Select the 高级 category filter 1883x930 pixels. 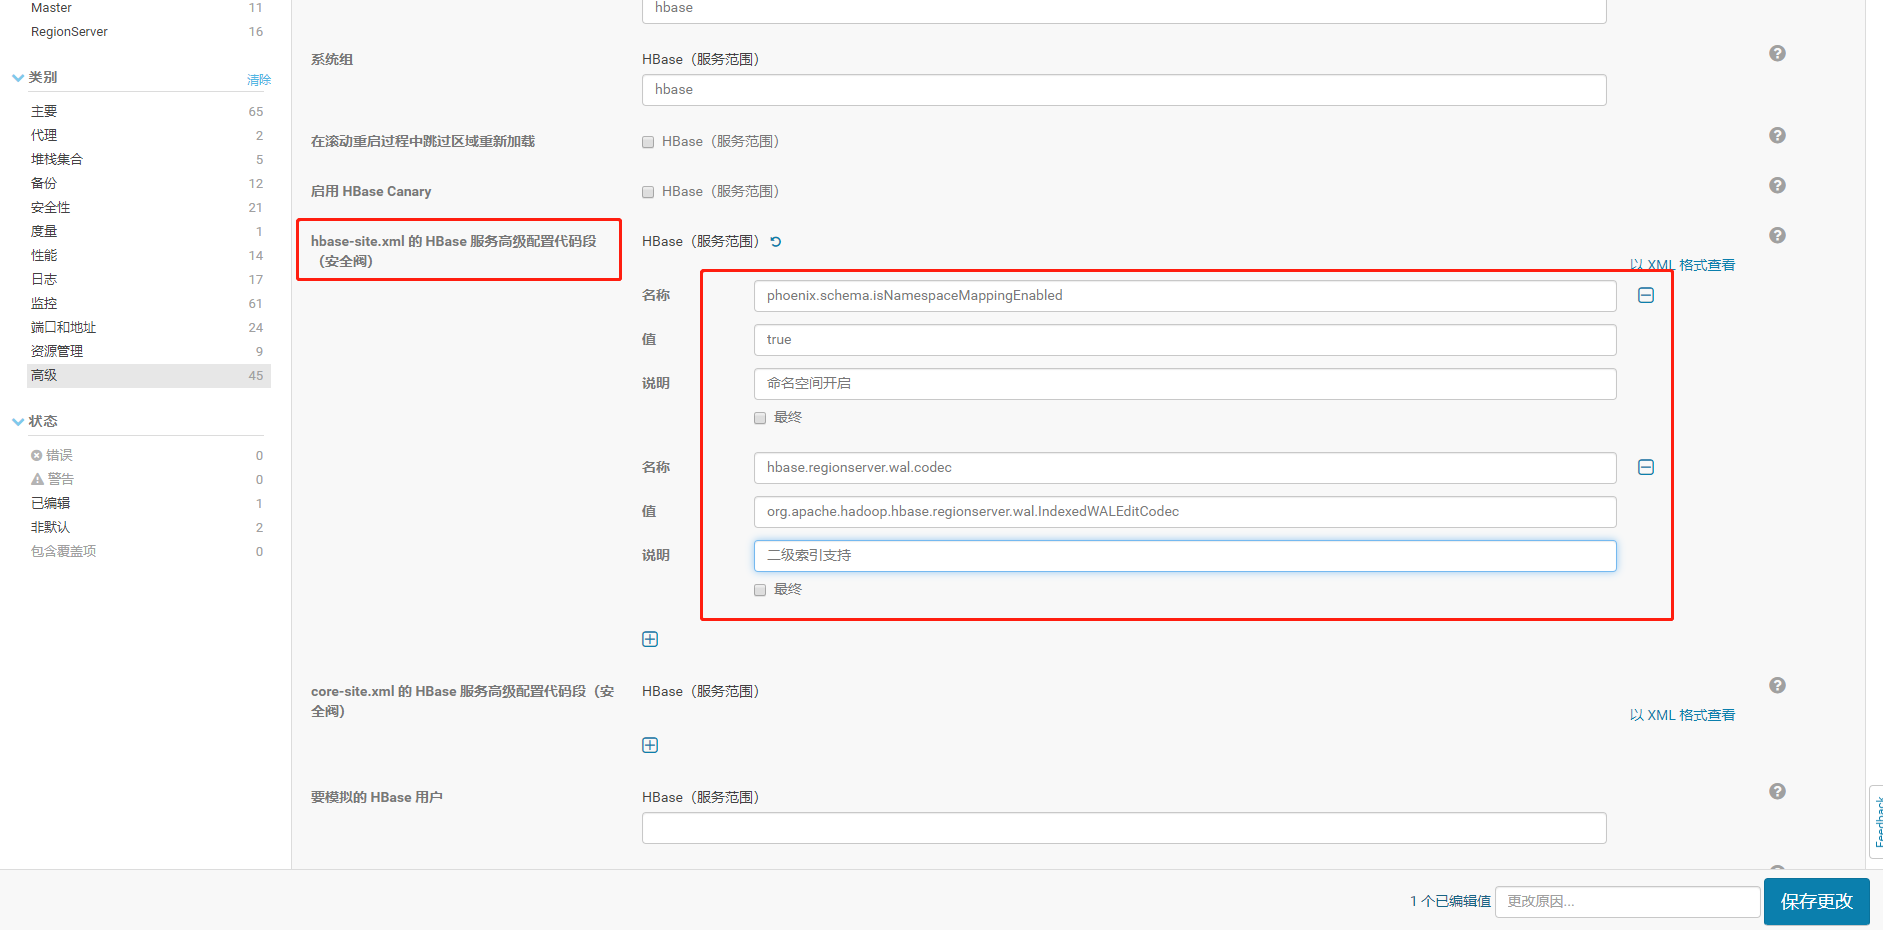(148, 375)
